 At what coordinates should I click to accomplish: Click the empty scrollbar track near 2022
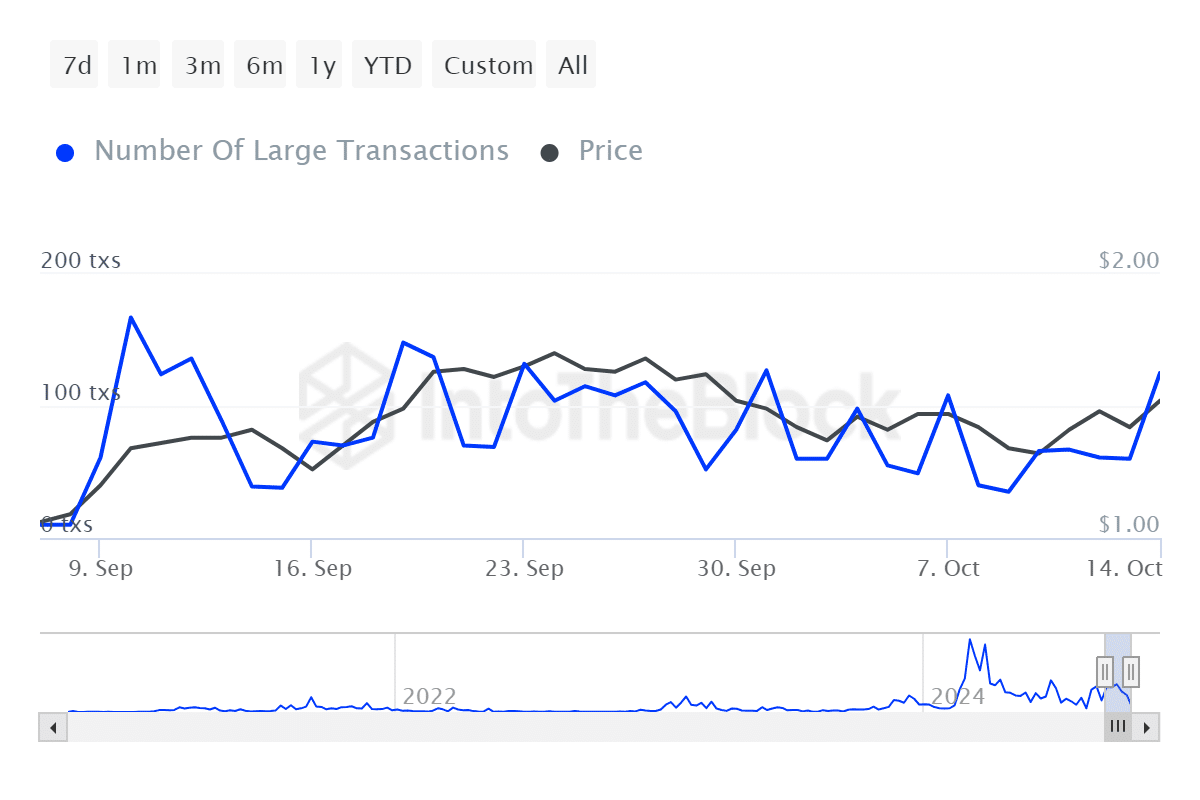click(430, 727)
